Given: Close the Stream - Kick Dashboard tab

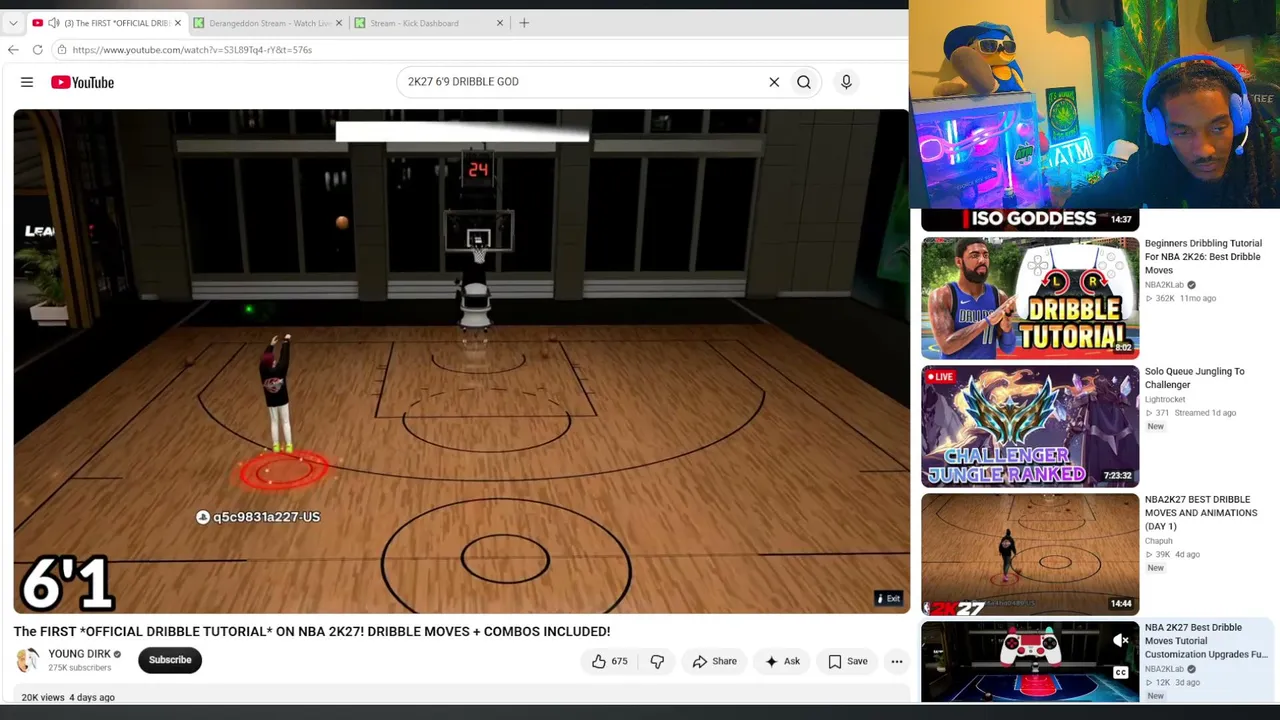Looking at the screenshot, I should pyautogui.click(x=500, y=23).
